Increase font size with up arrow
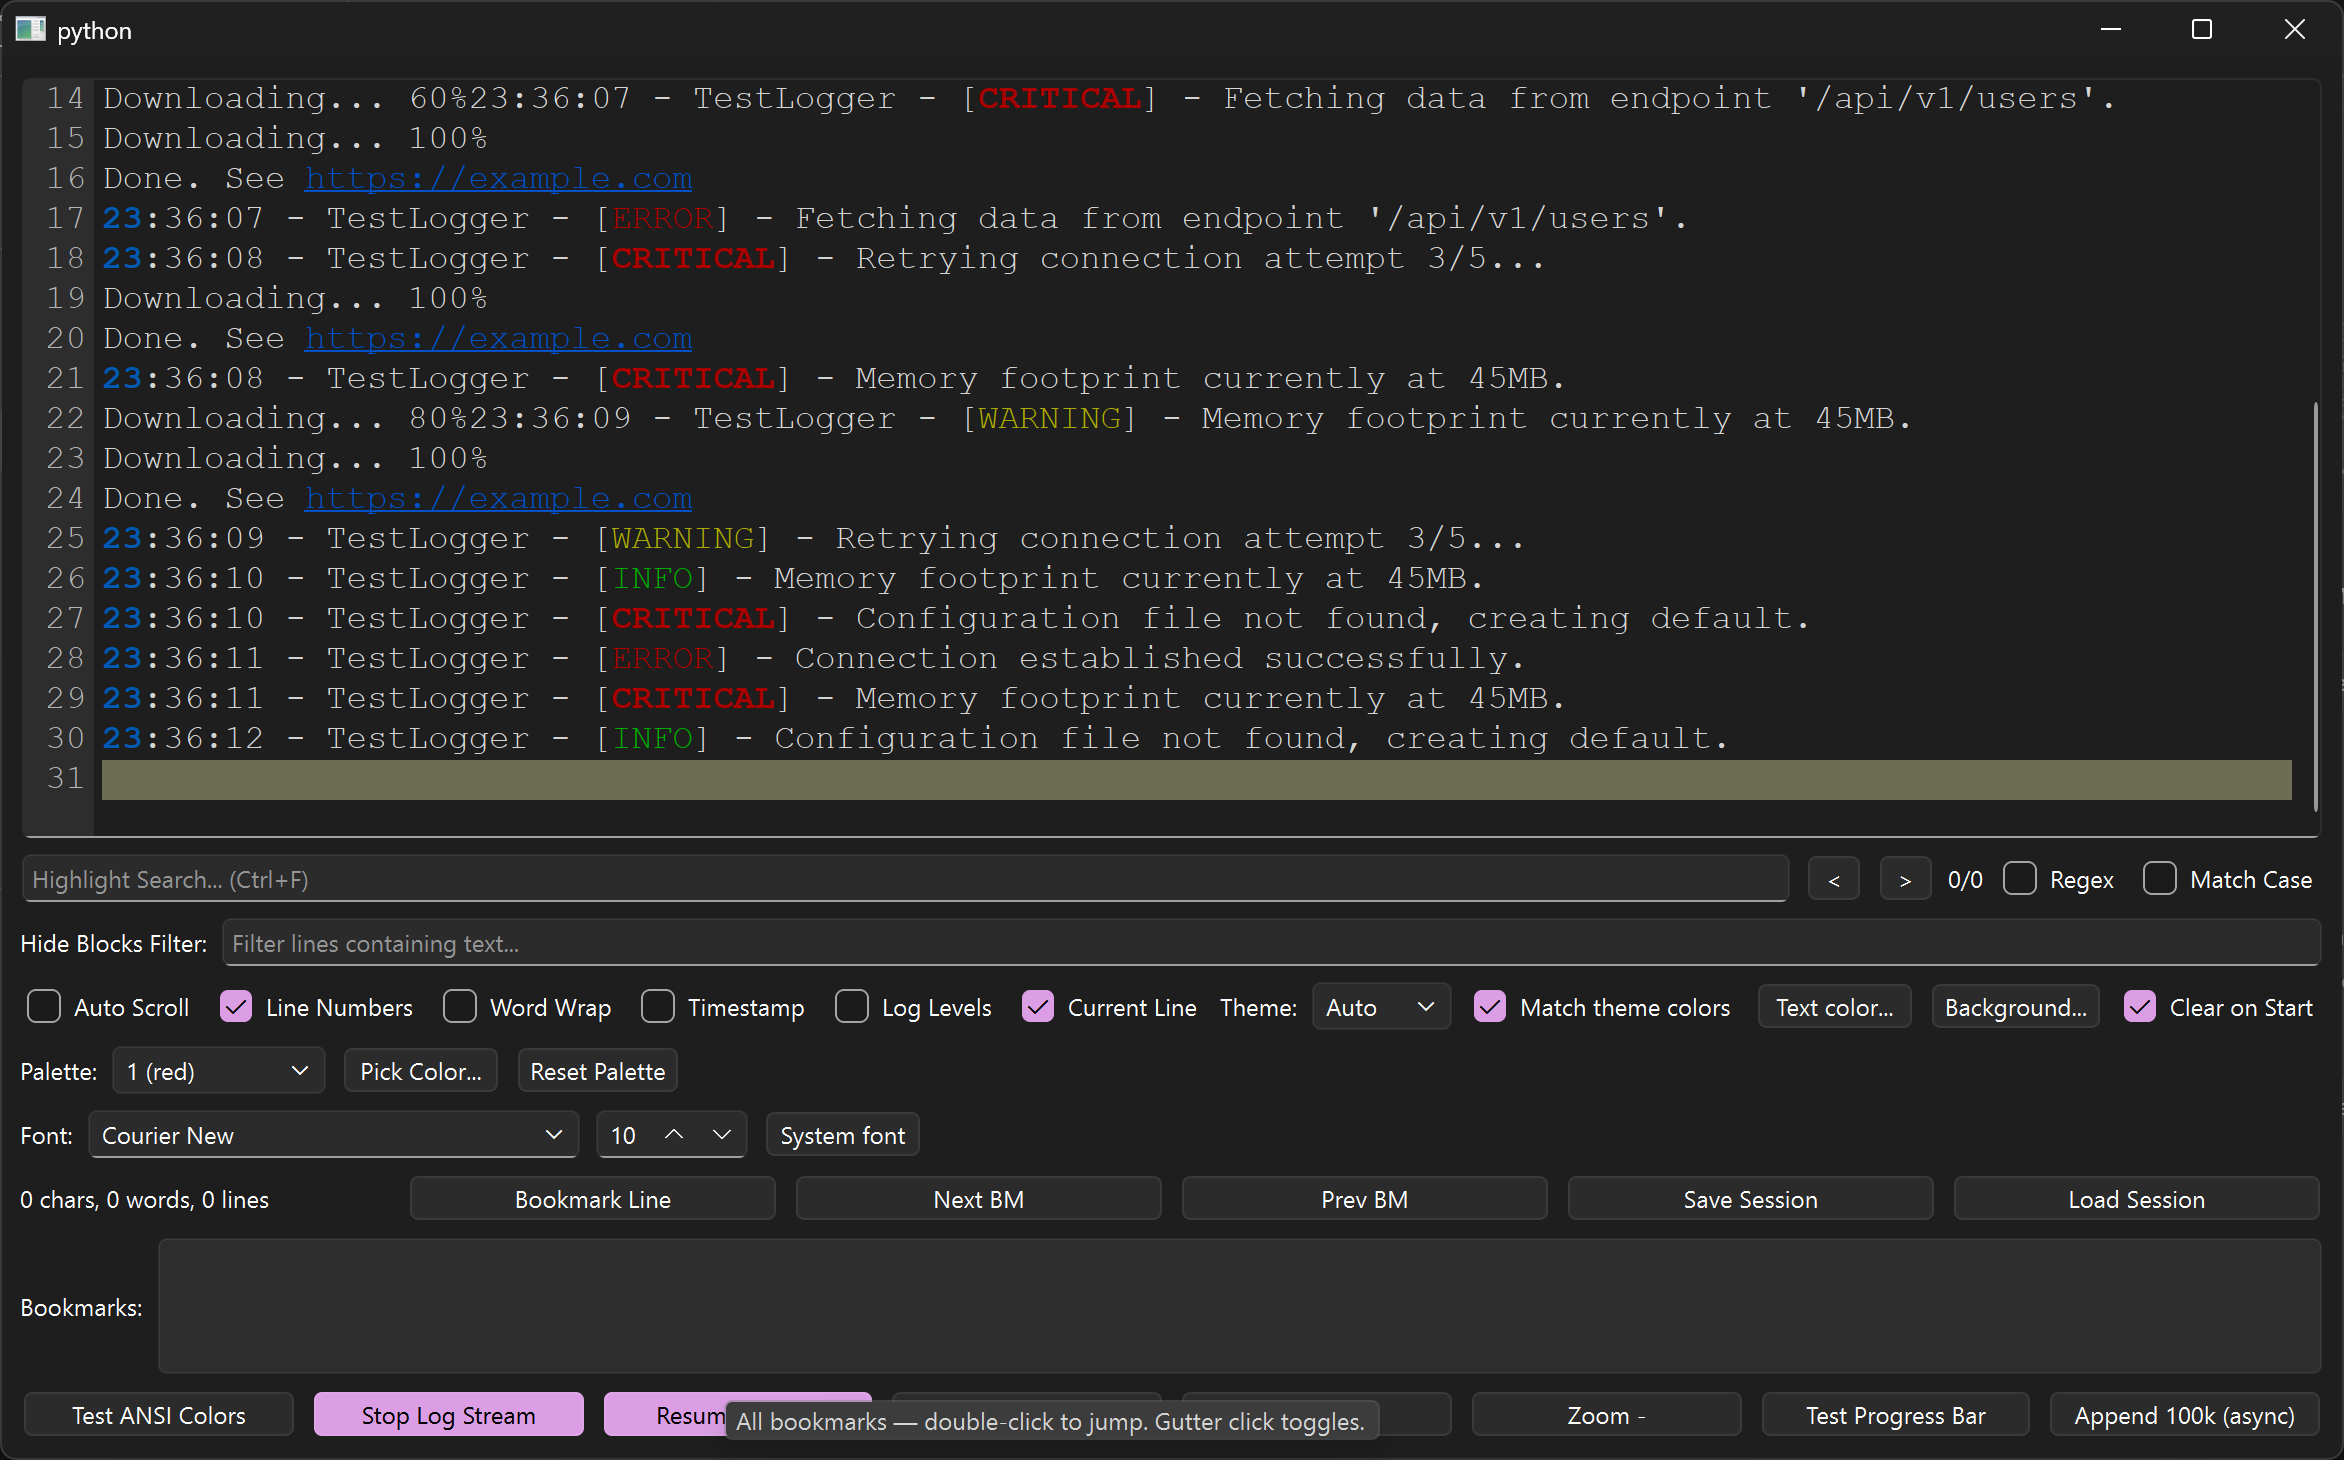The width and height of the screenshot is (2344, 1460). point(674,1135)
